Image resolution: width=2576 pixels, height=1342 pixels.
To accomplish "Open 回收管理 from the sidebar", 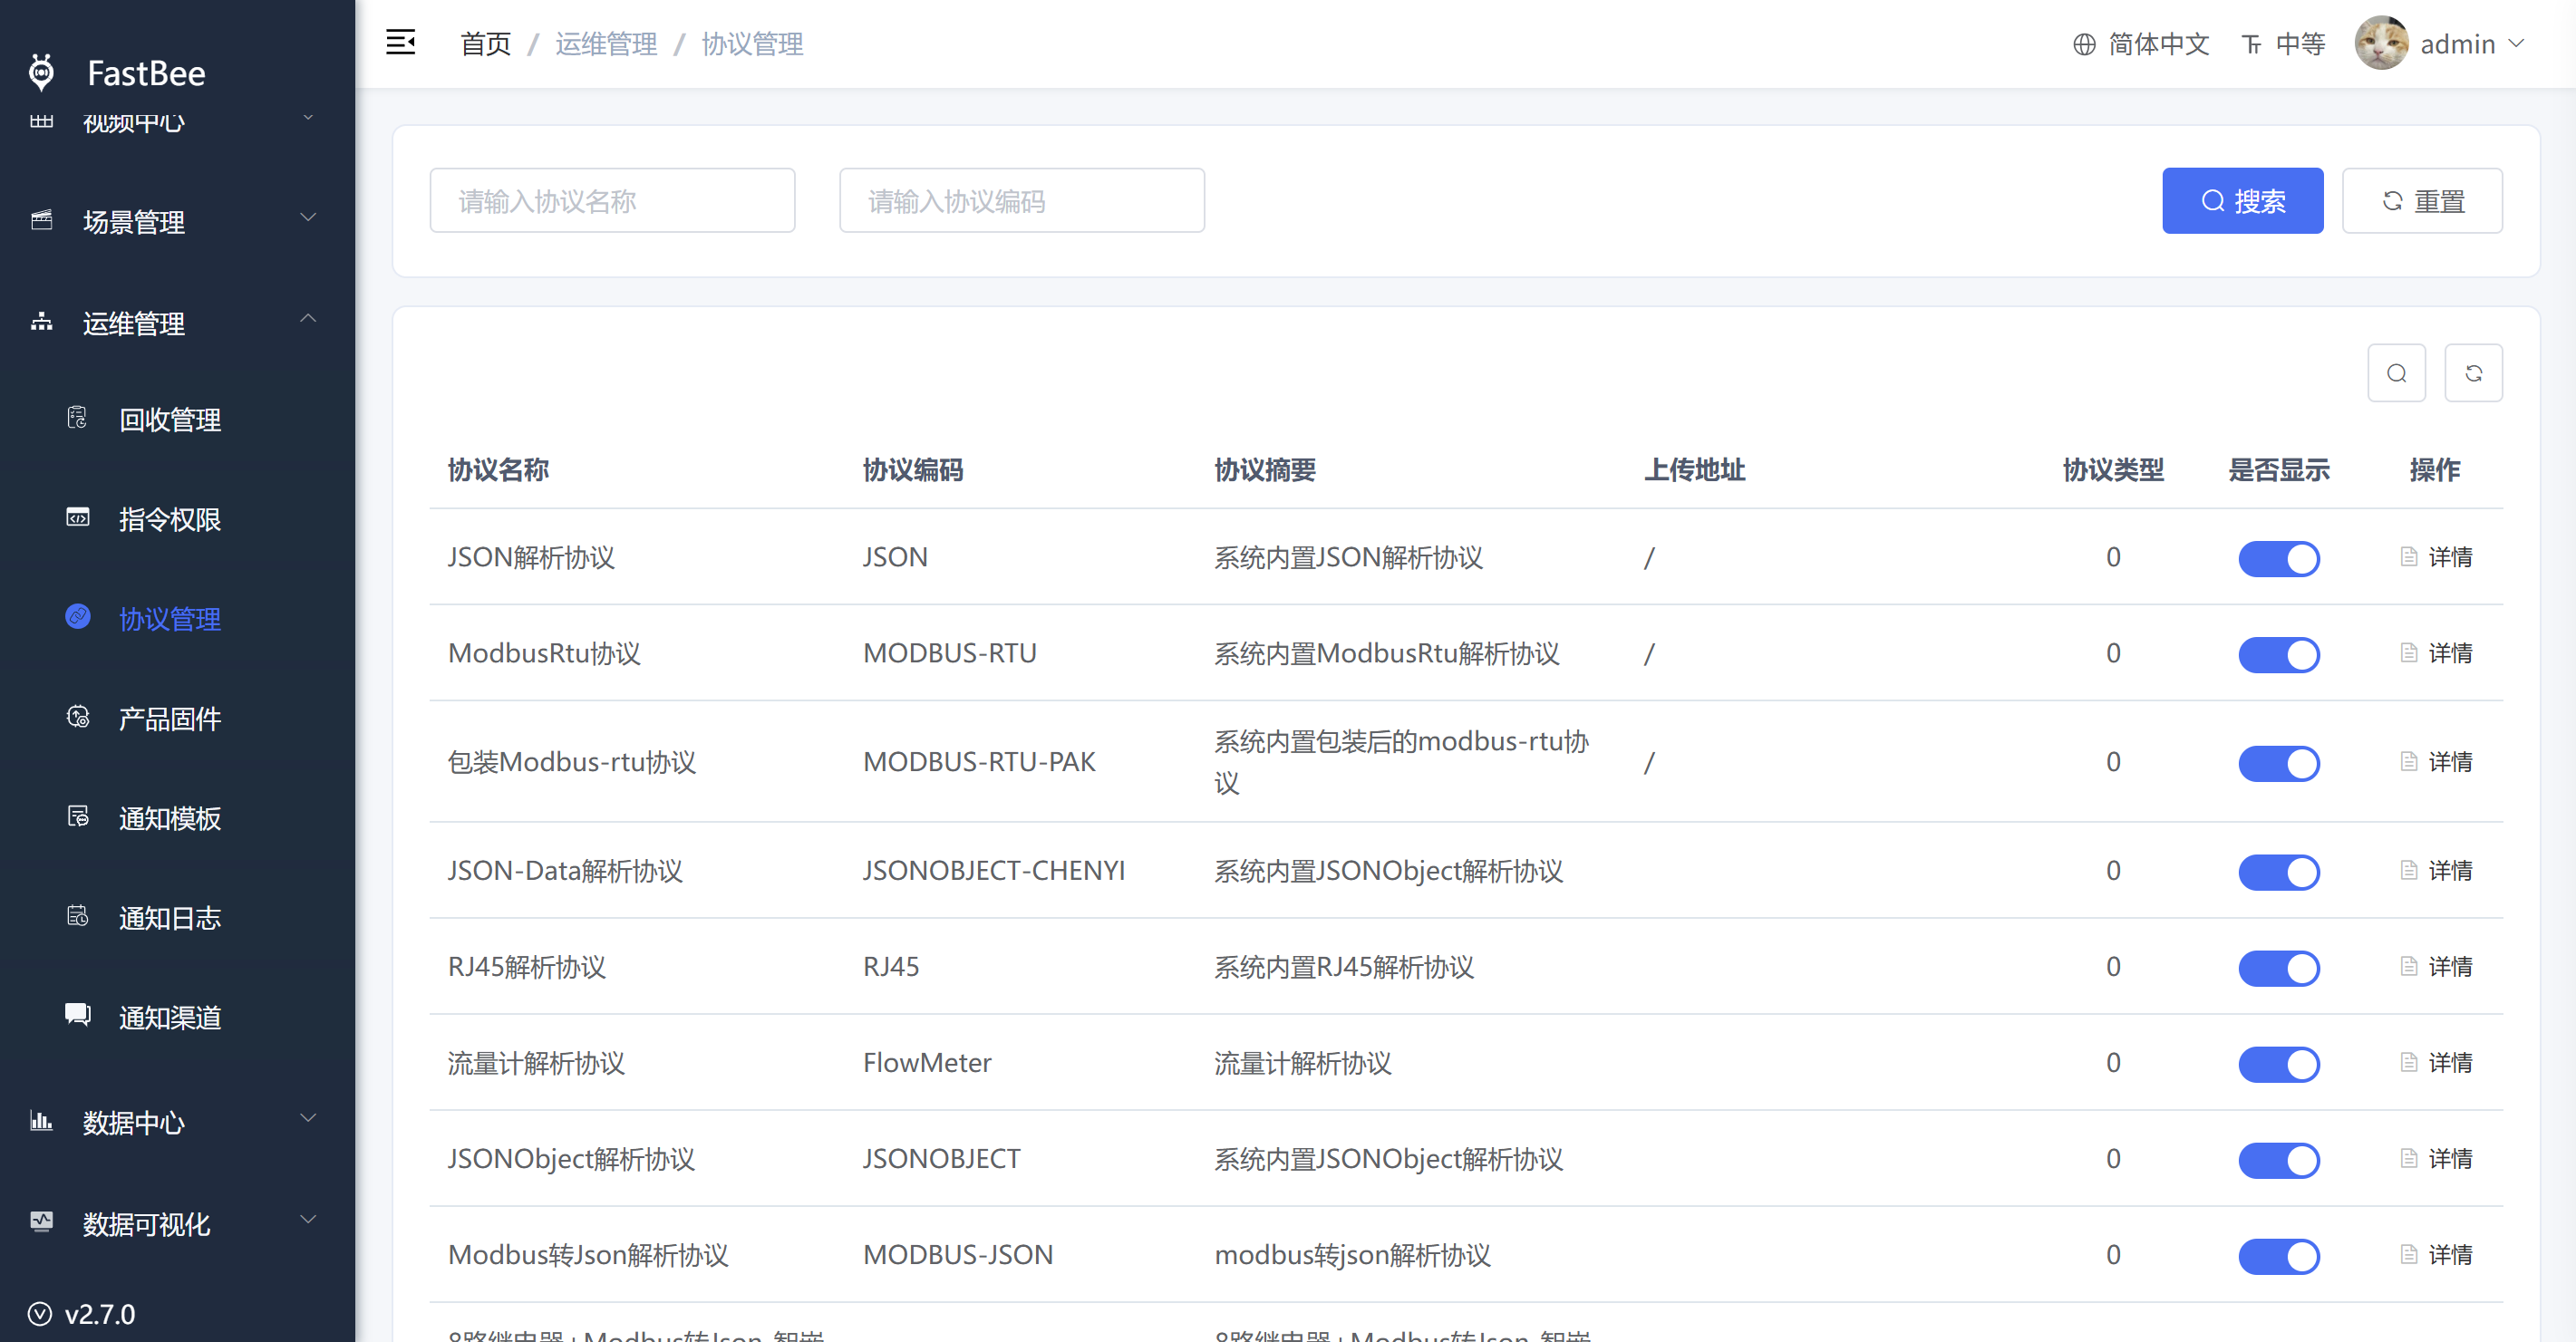I will tap(169, 419).
